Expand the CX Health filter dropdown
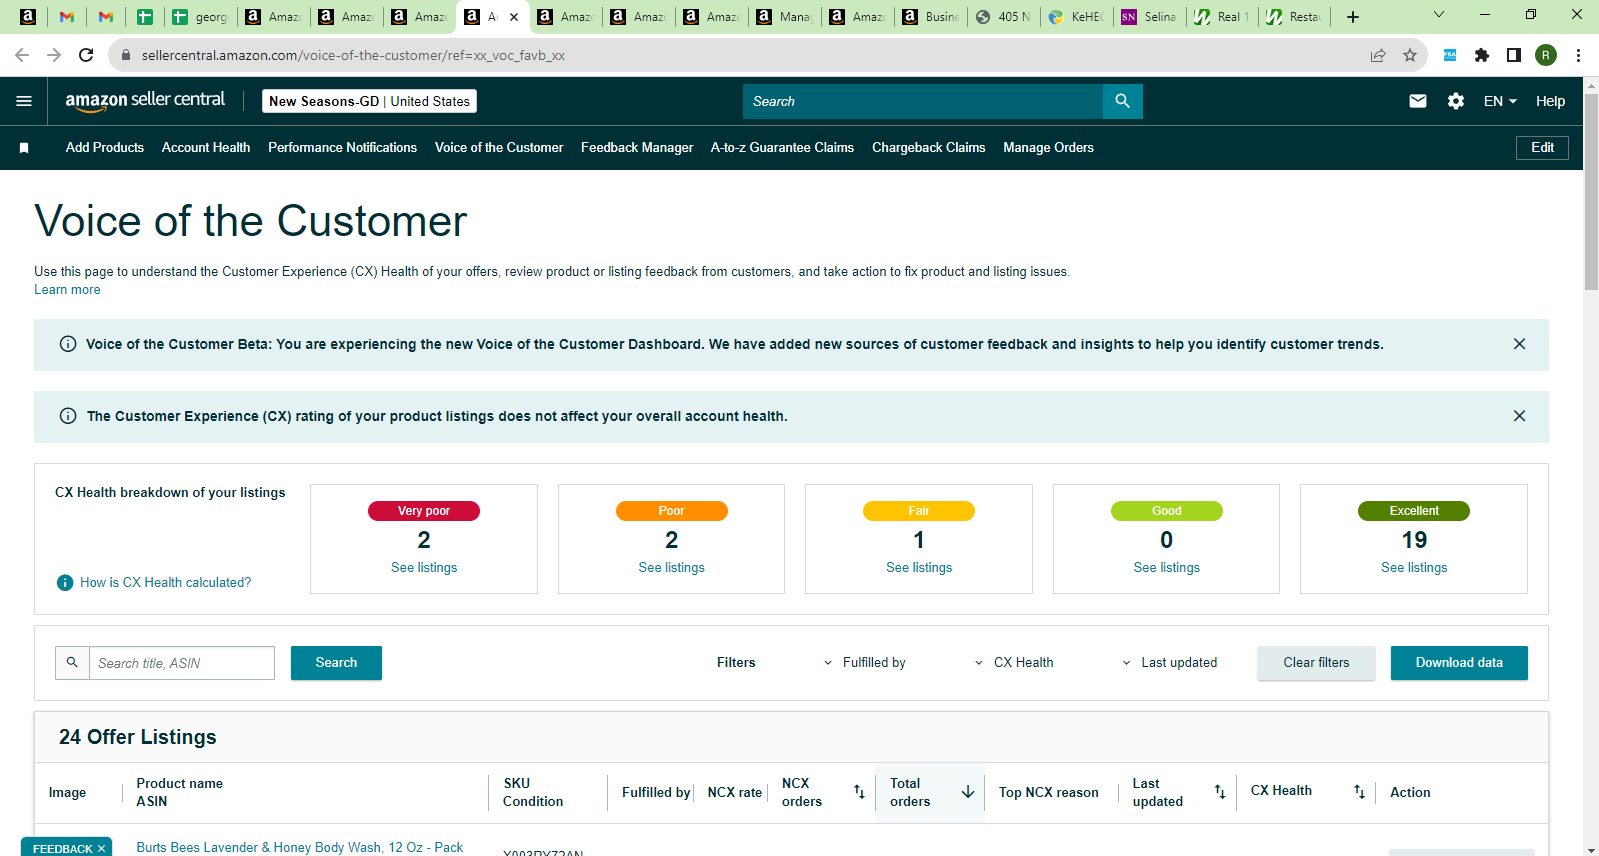The image size is (1599, 856). (x=1014, y=663)
